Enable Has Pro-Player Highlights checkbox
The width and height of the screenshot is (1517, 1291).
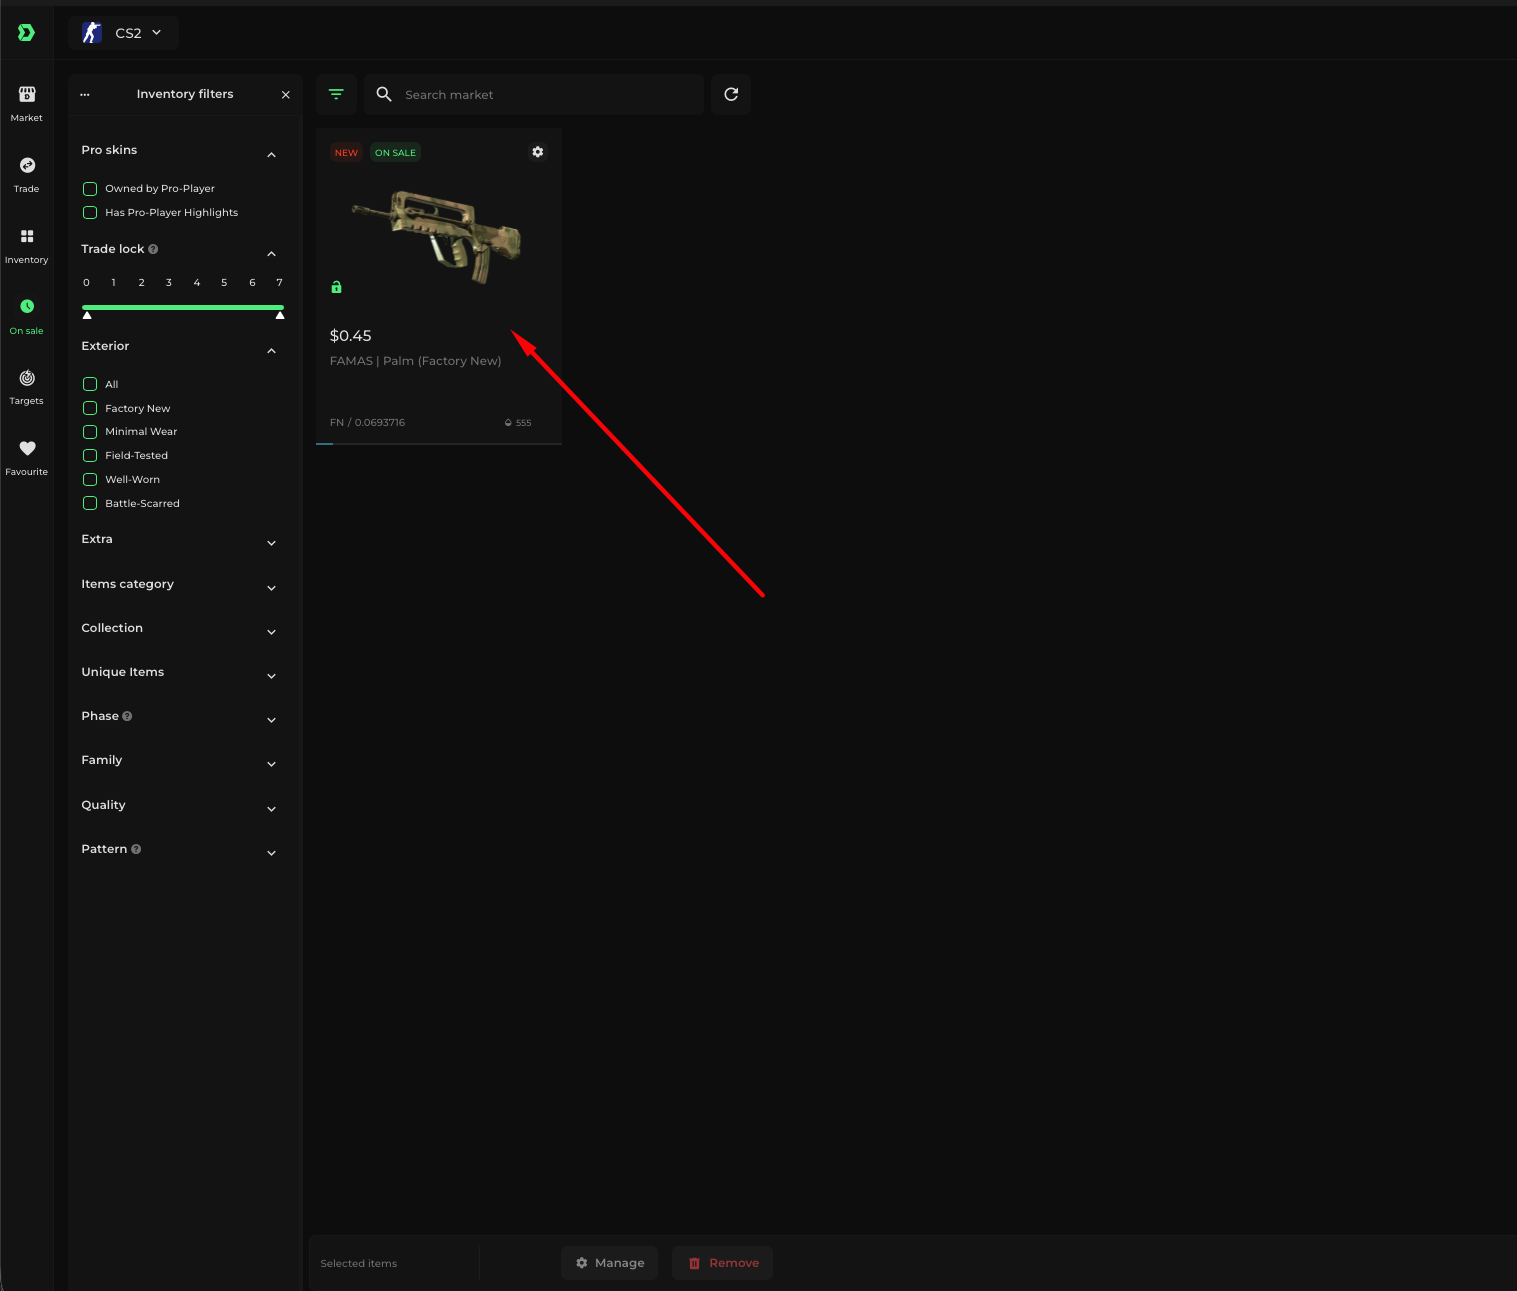(x=90, y=213)
